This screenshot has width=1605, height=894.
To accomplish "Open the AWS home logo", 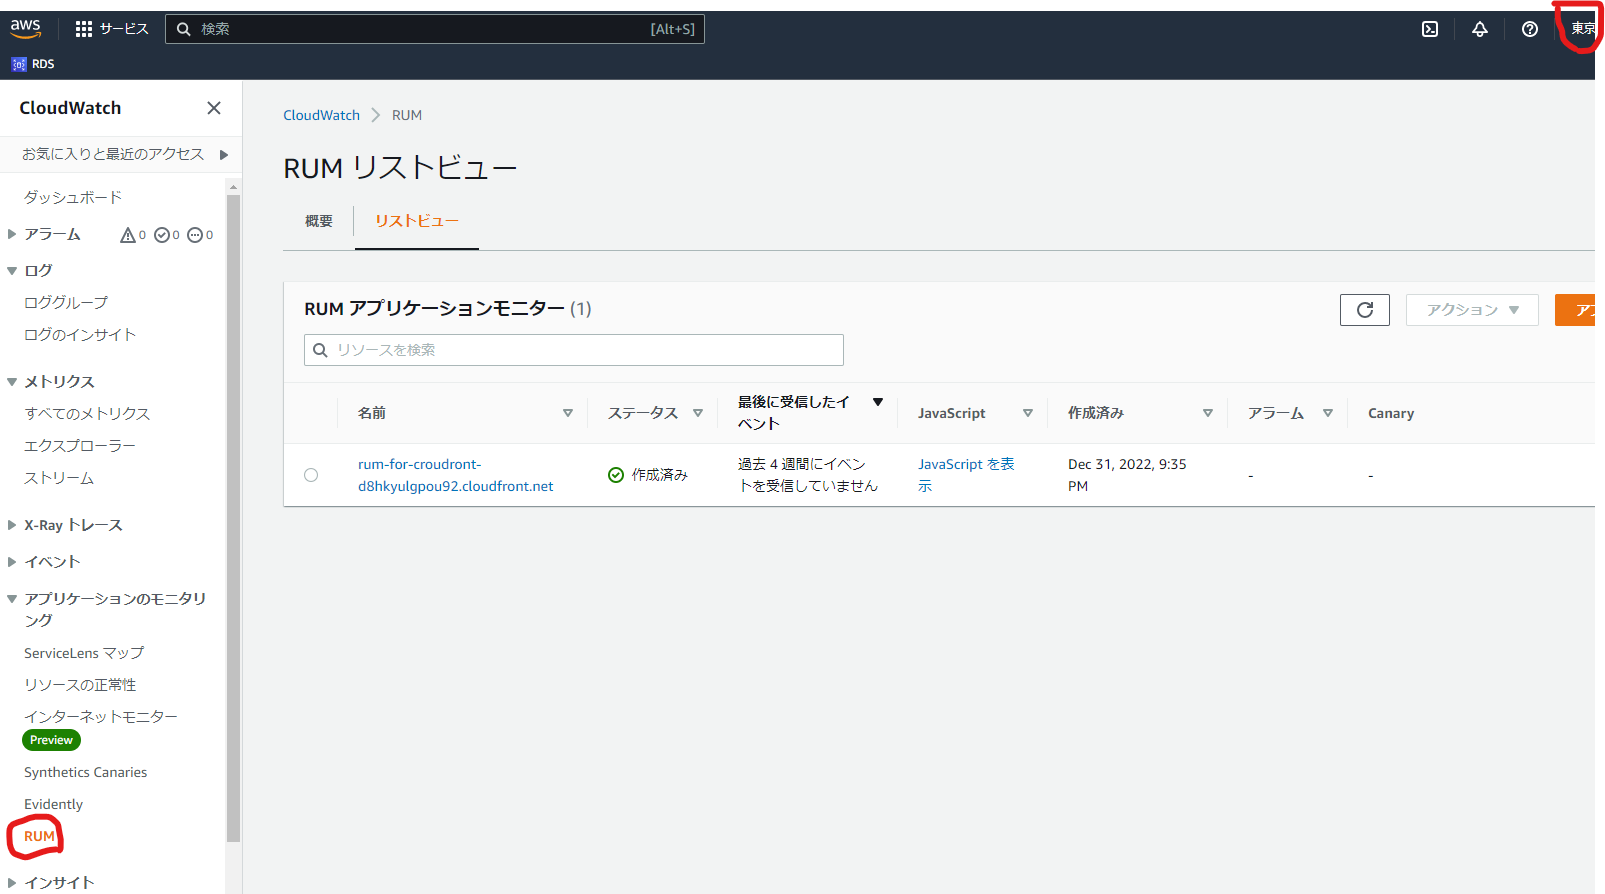I will coord(26,28).
